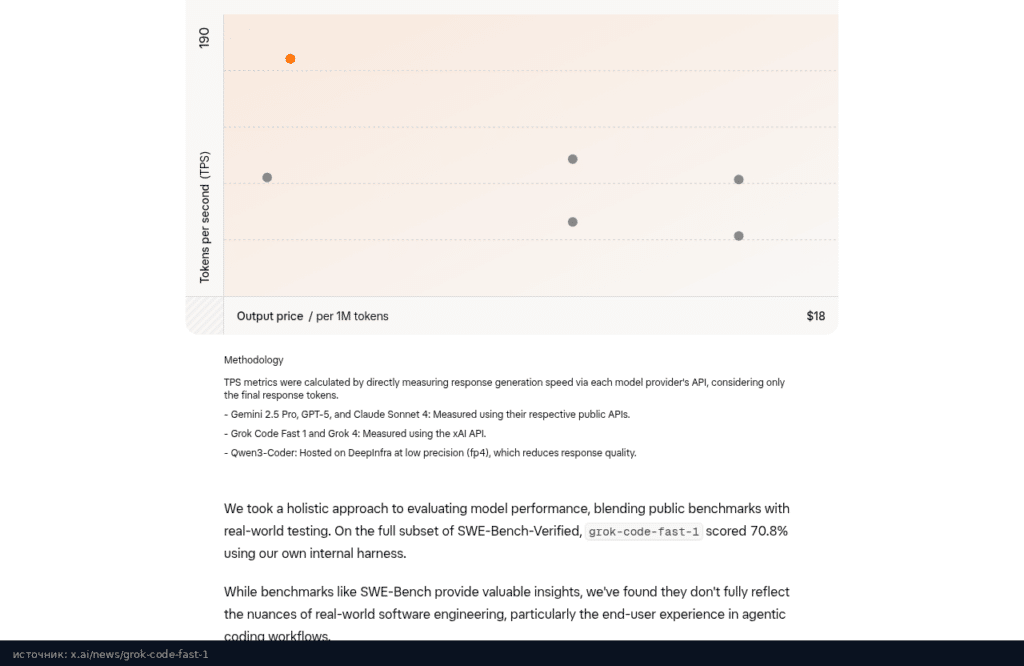Click the $18 maximum price label
This screenshot has height=666, width=1024.
point(816,316)
